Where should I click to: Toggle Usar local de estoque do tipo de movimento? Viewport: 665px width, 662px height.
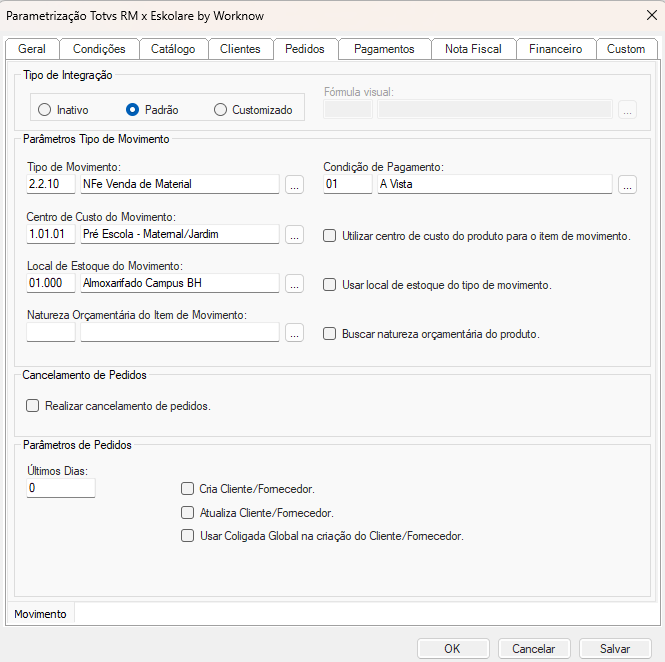pos(329,285)
